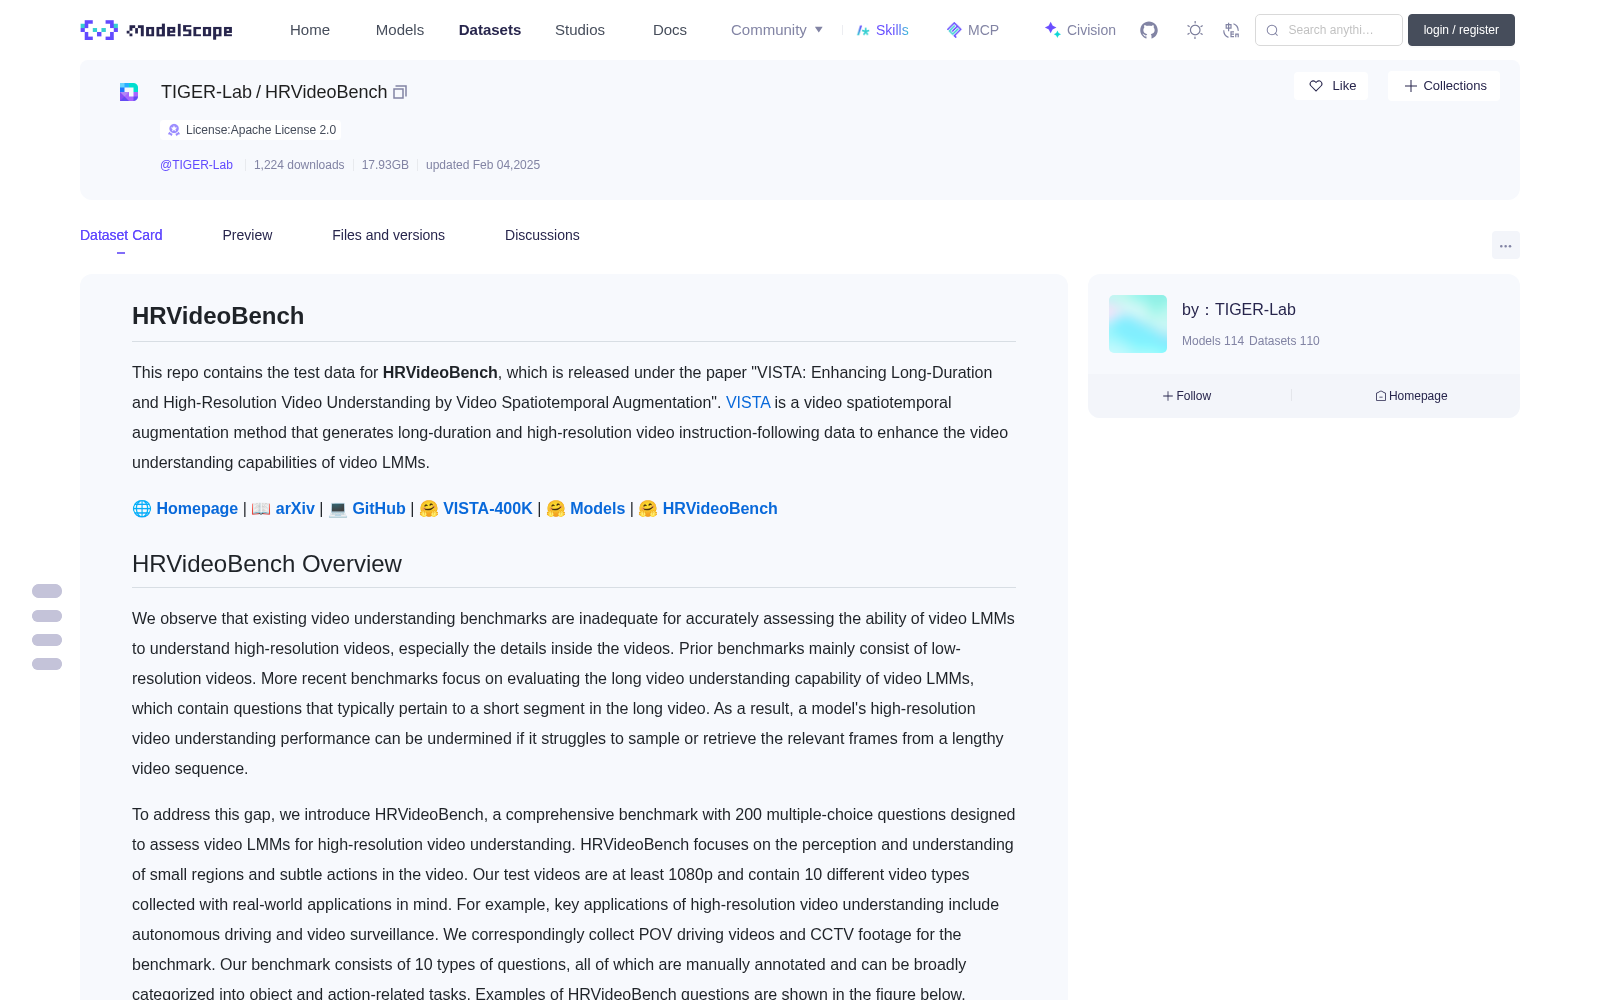1600x1000 pixels.
Task: Open the three-dots more options button
Action: pyautogui.click(x=1505, y=245)
